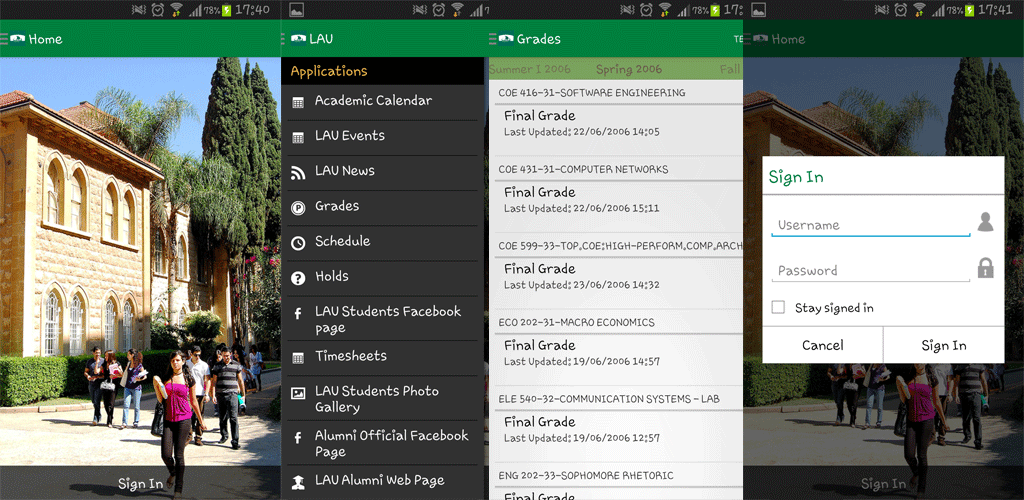The width and height of the screenshot is (1024, 500).
Task: Tap the Schedule clock icon
Action: [x=298, y=243]
